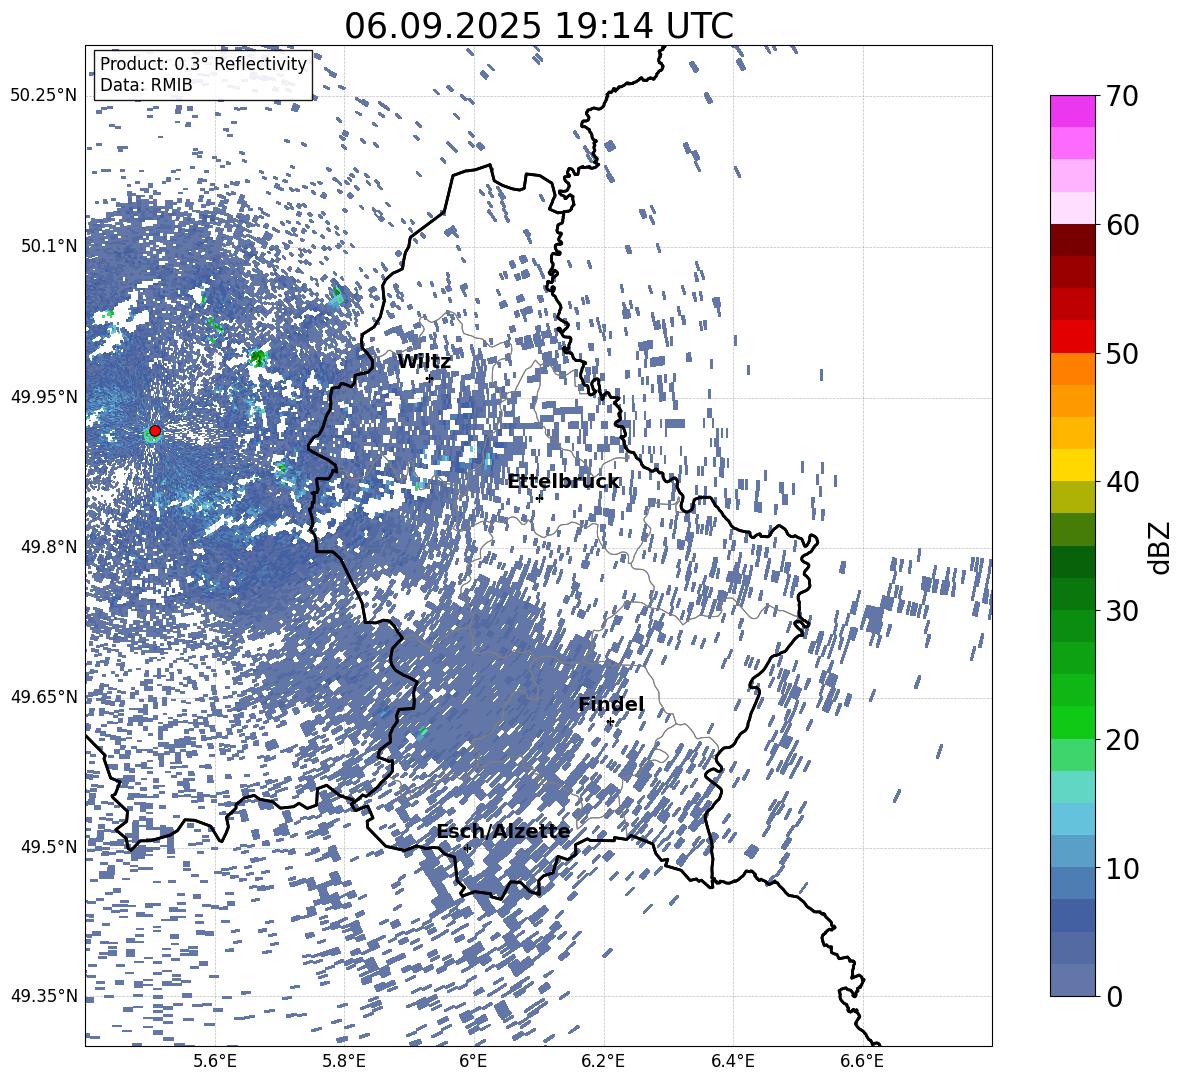Click the 49.5°N latitude label
The width and height of the screenshot is (1184, 1081).
[48, 846]
